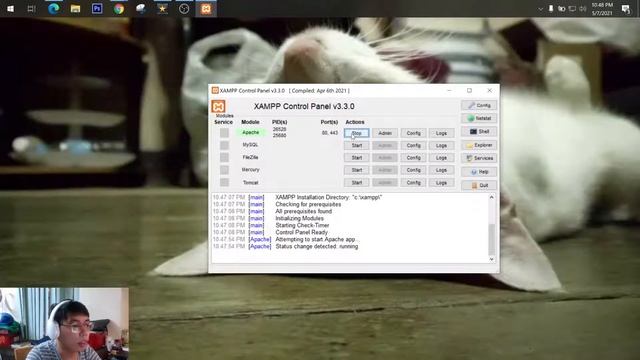Open the Mercury Logs menu

442,170
